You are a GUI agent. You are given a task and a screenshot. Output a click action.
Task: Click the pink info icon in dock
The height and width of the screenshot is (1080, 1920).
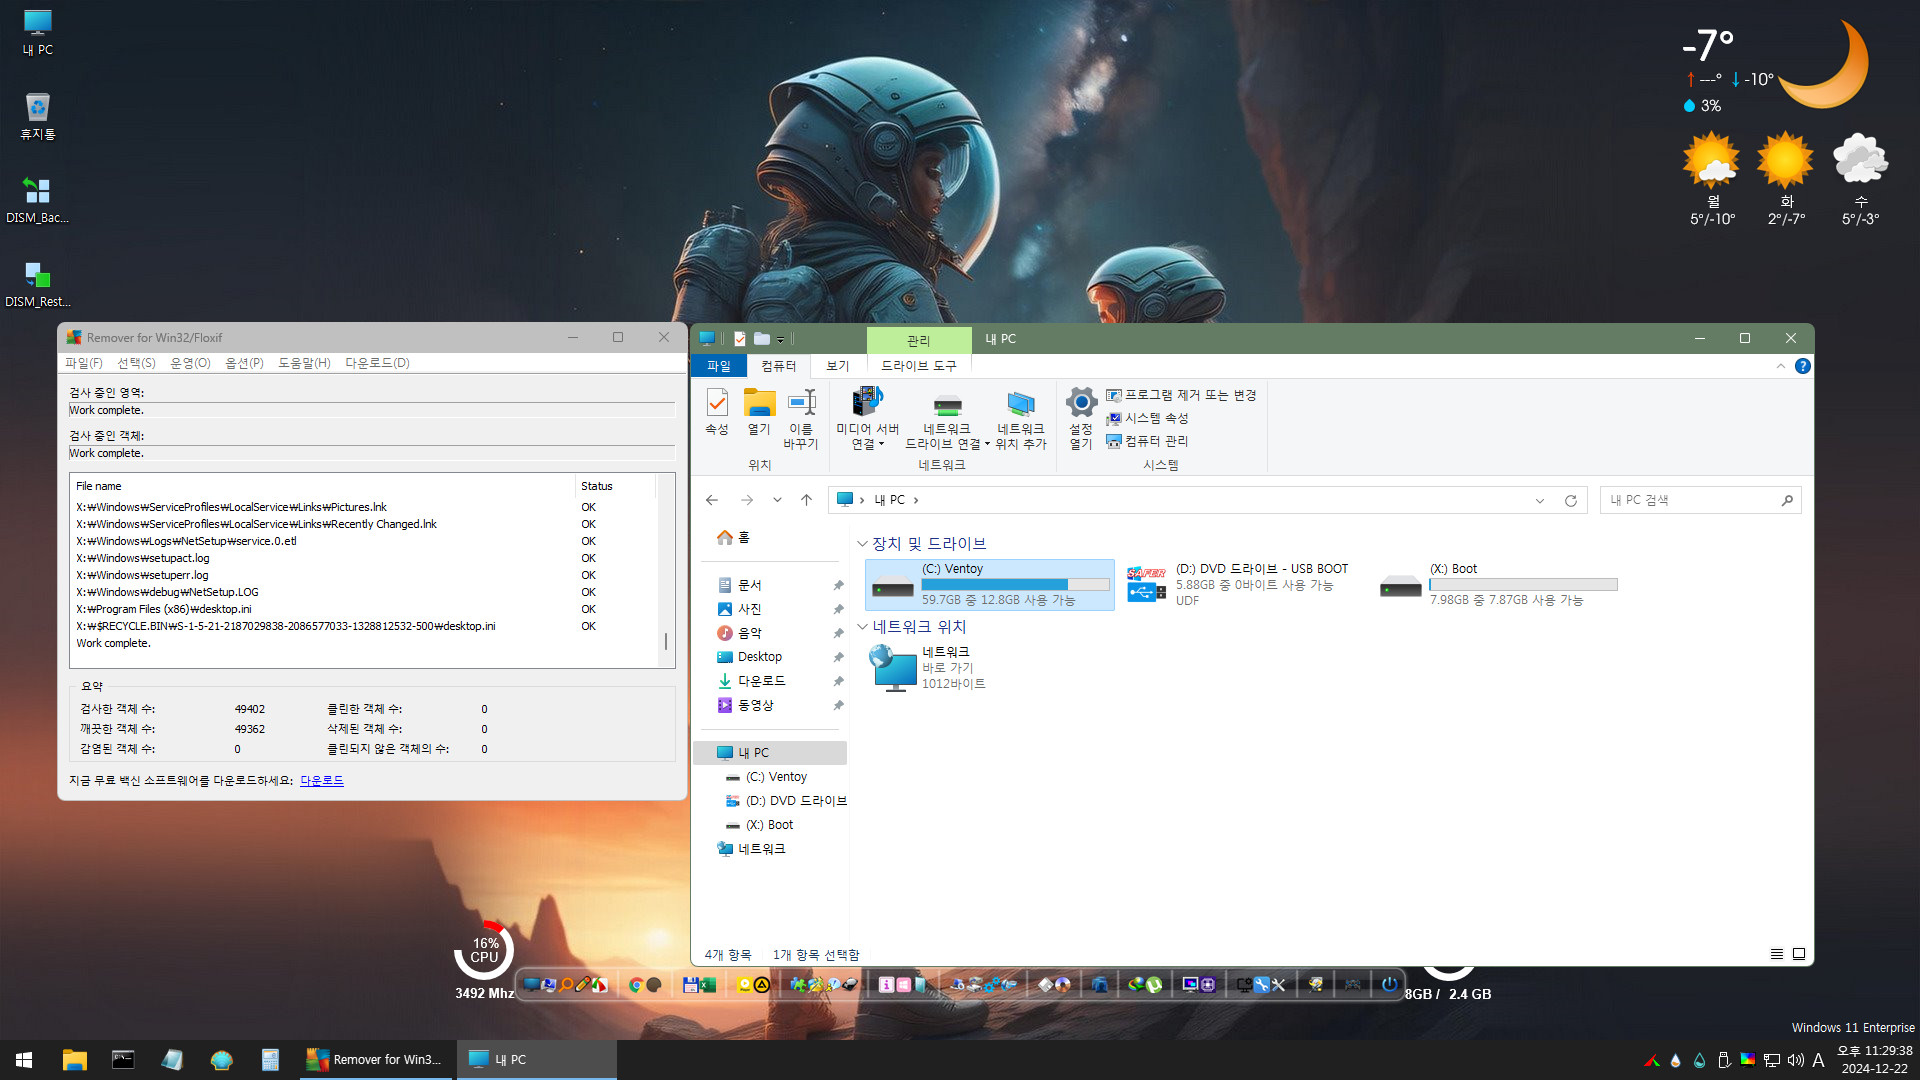tap(886, 985)
